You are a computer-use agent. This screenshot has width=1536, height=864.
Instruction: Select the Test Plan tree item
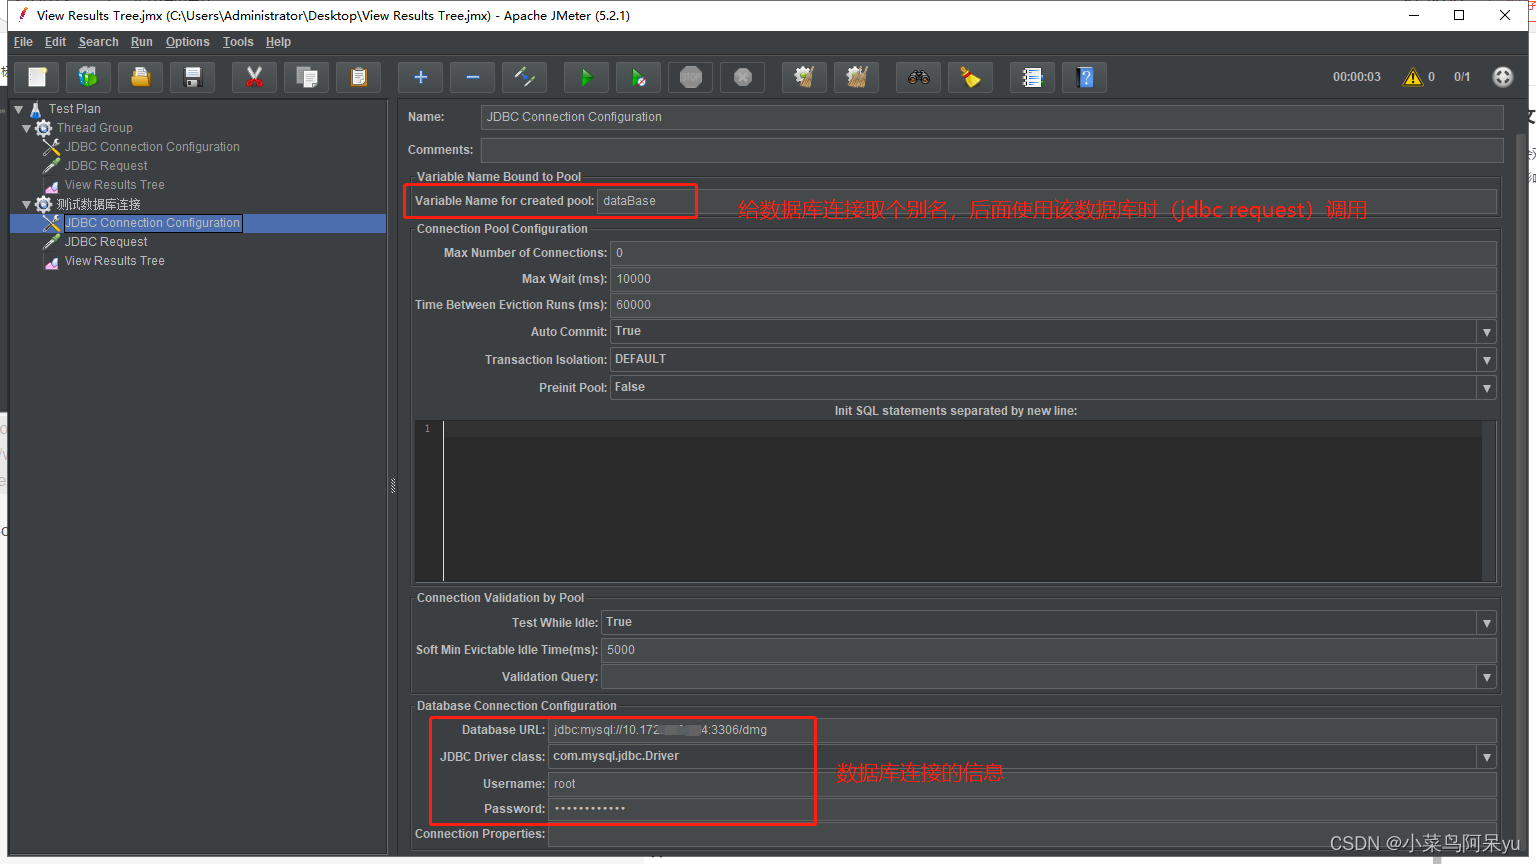pos(74,109)
